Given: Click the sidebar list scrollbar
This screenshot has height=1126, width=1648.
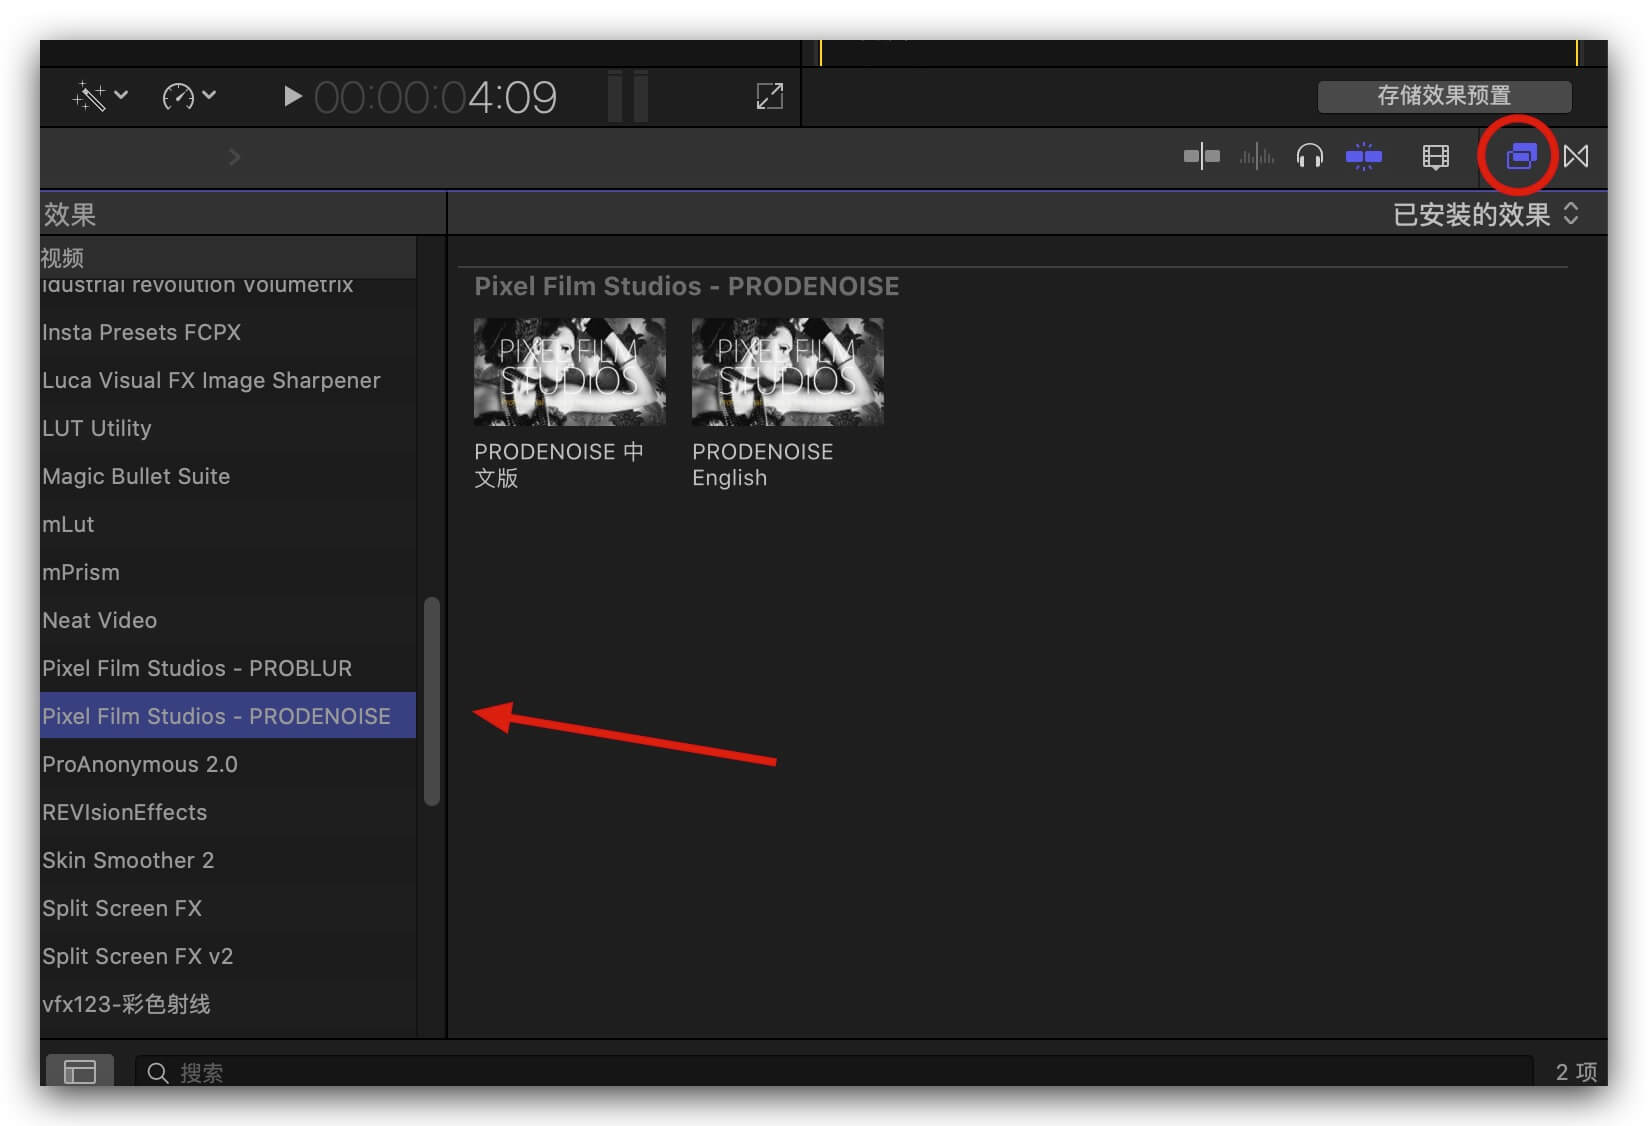Looking at the screenshot, I should (432, 701).
